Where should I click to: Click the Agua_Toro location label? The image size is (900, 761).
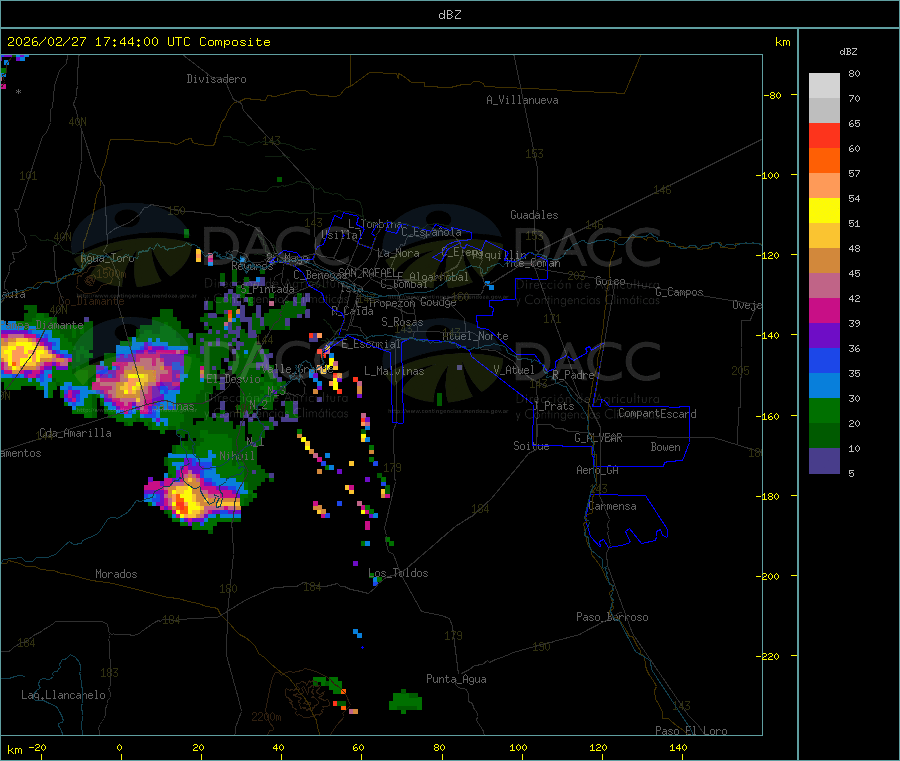[x=107, y=258]
